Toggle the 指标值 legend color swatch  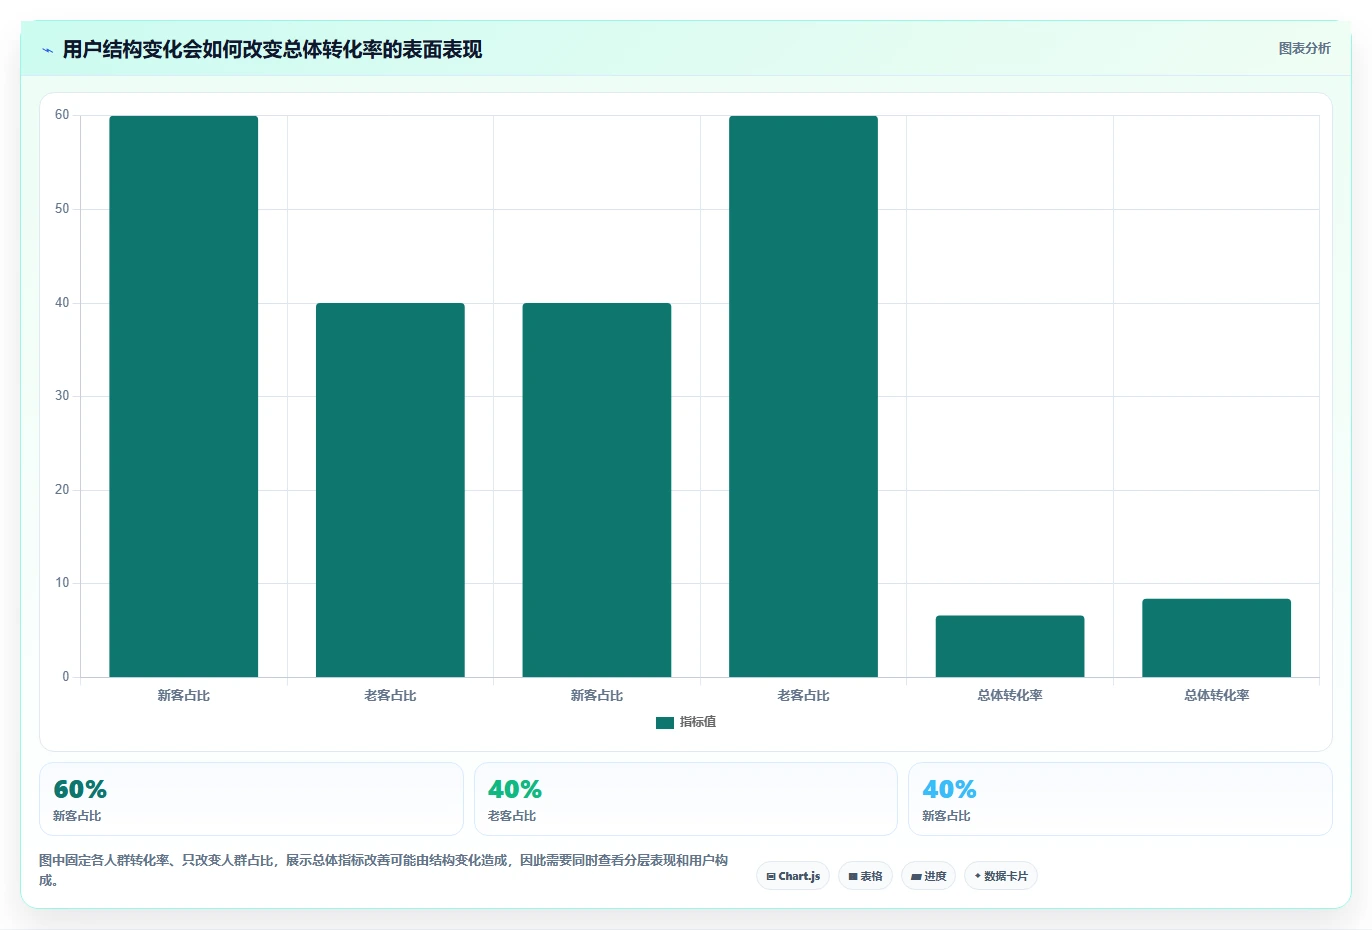665,723
